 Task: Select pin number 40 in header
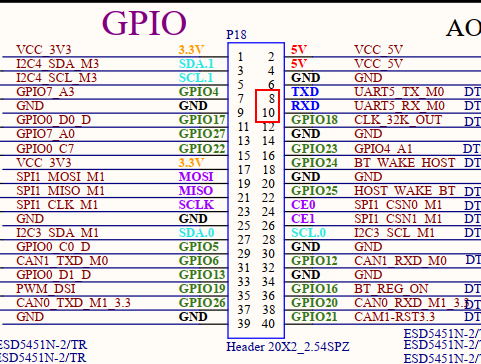268,324
